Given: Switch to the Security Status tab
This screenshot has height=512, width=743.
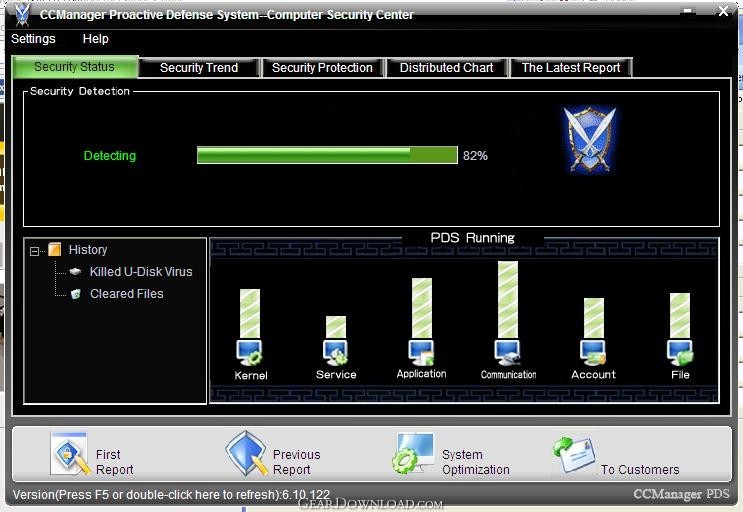Looking at the screenshot, I should click(75, 67).
